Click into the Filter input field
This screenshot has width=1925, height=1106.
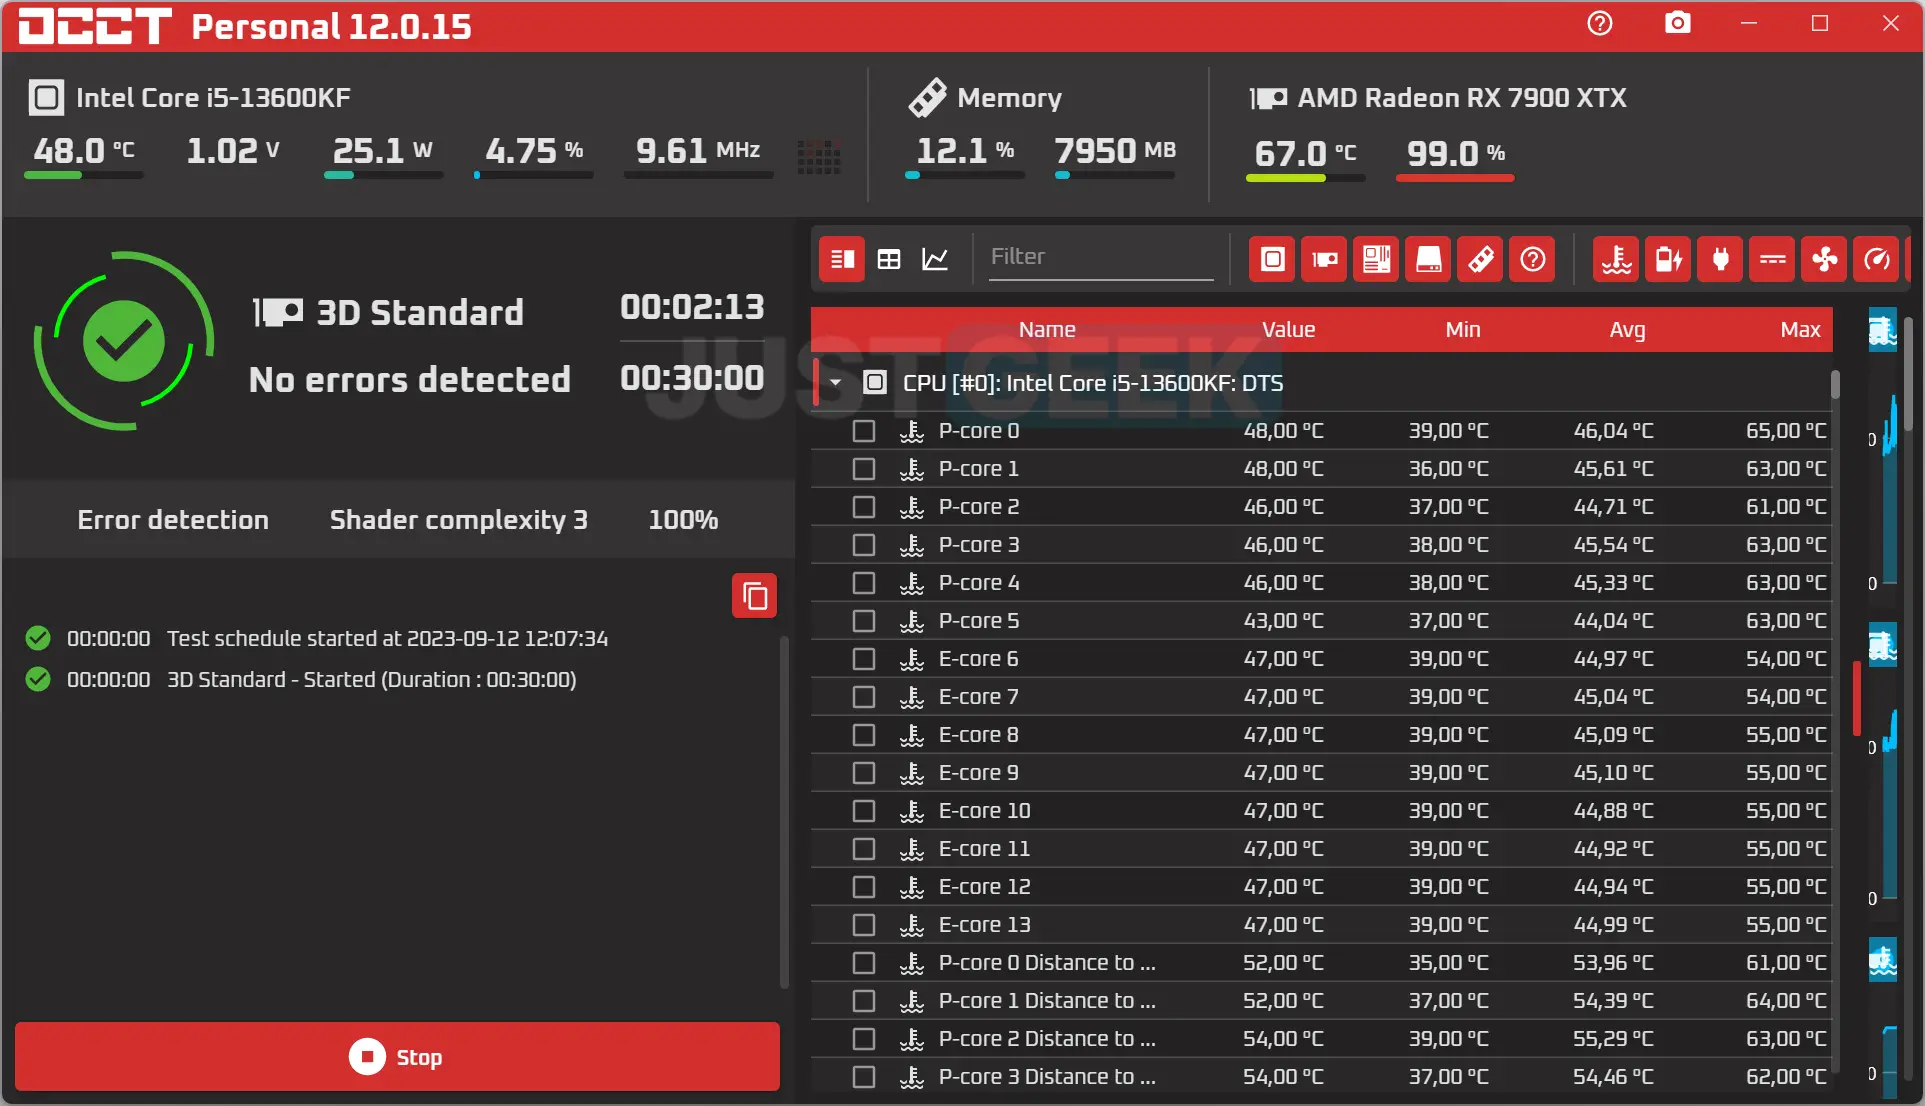tap(1101, 257)
